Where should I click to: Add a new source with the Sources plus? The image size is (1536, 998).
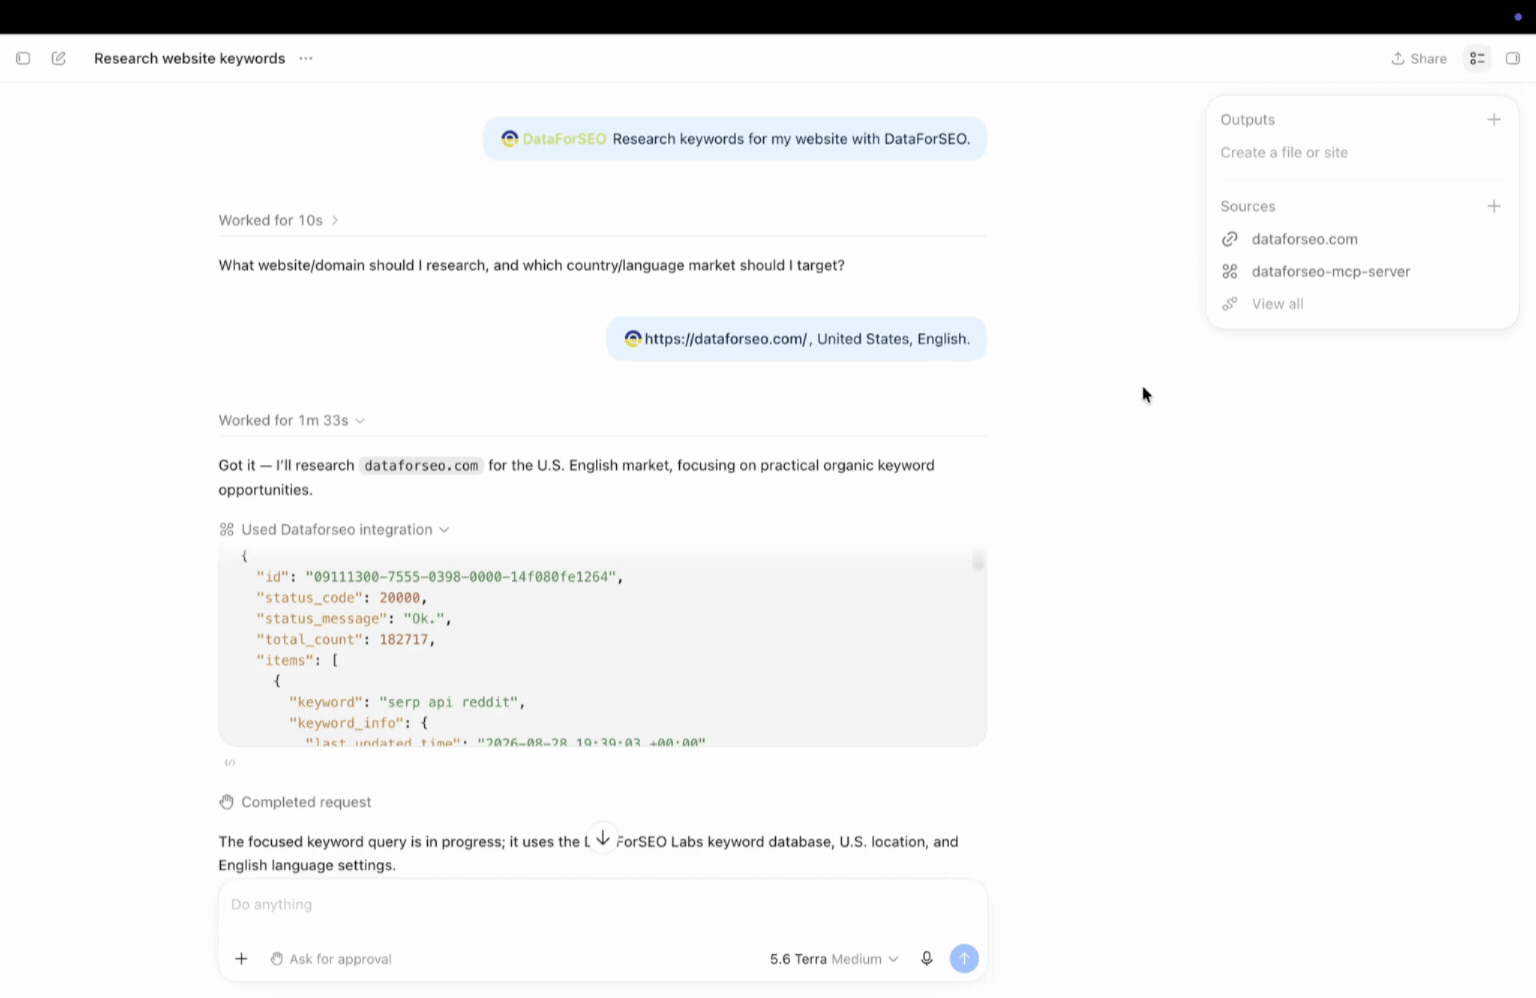[1494, 206]
